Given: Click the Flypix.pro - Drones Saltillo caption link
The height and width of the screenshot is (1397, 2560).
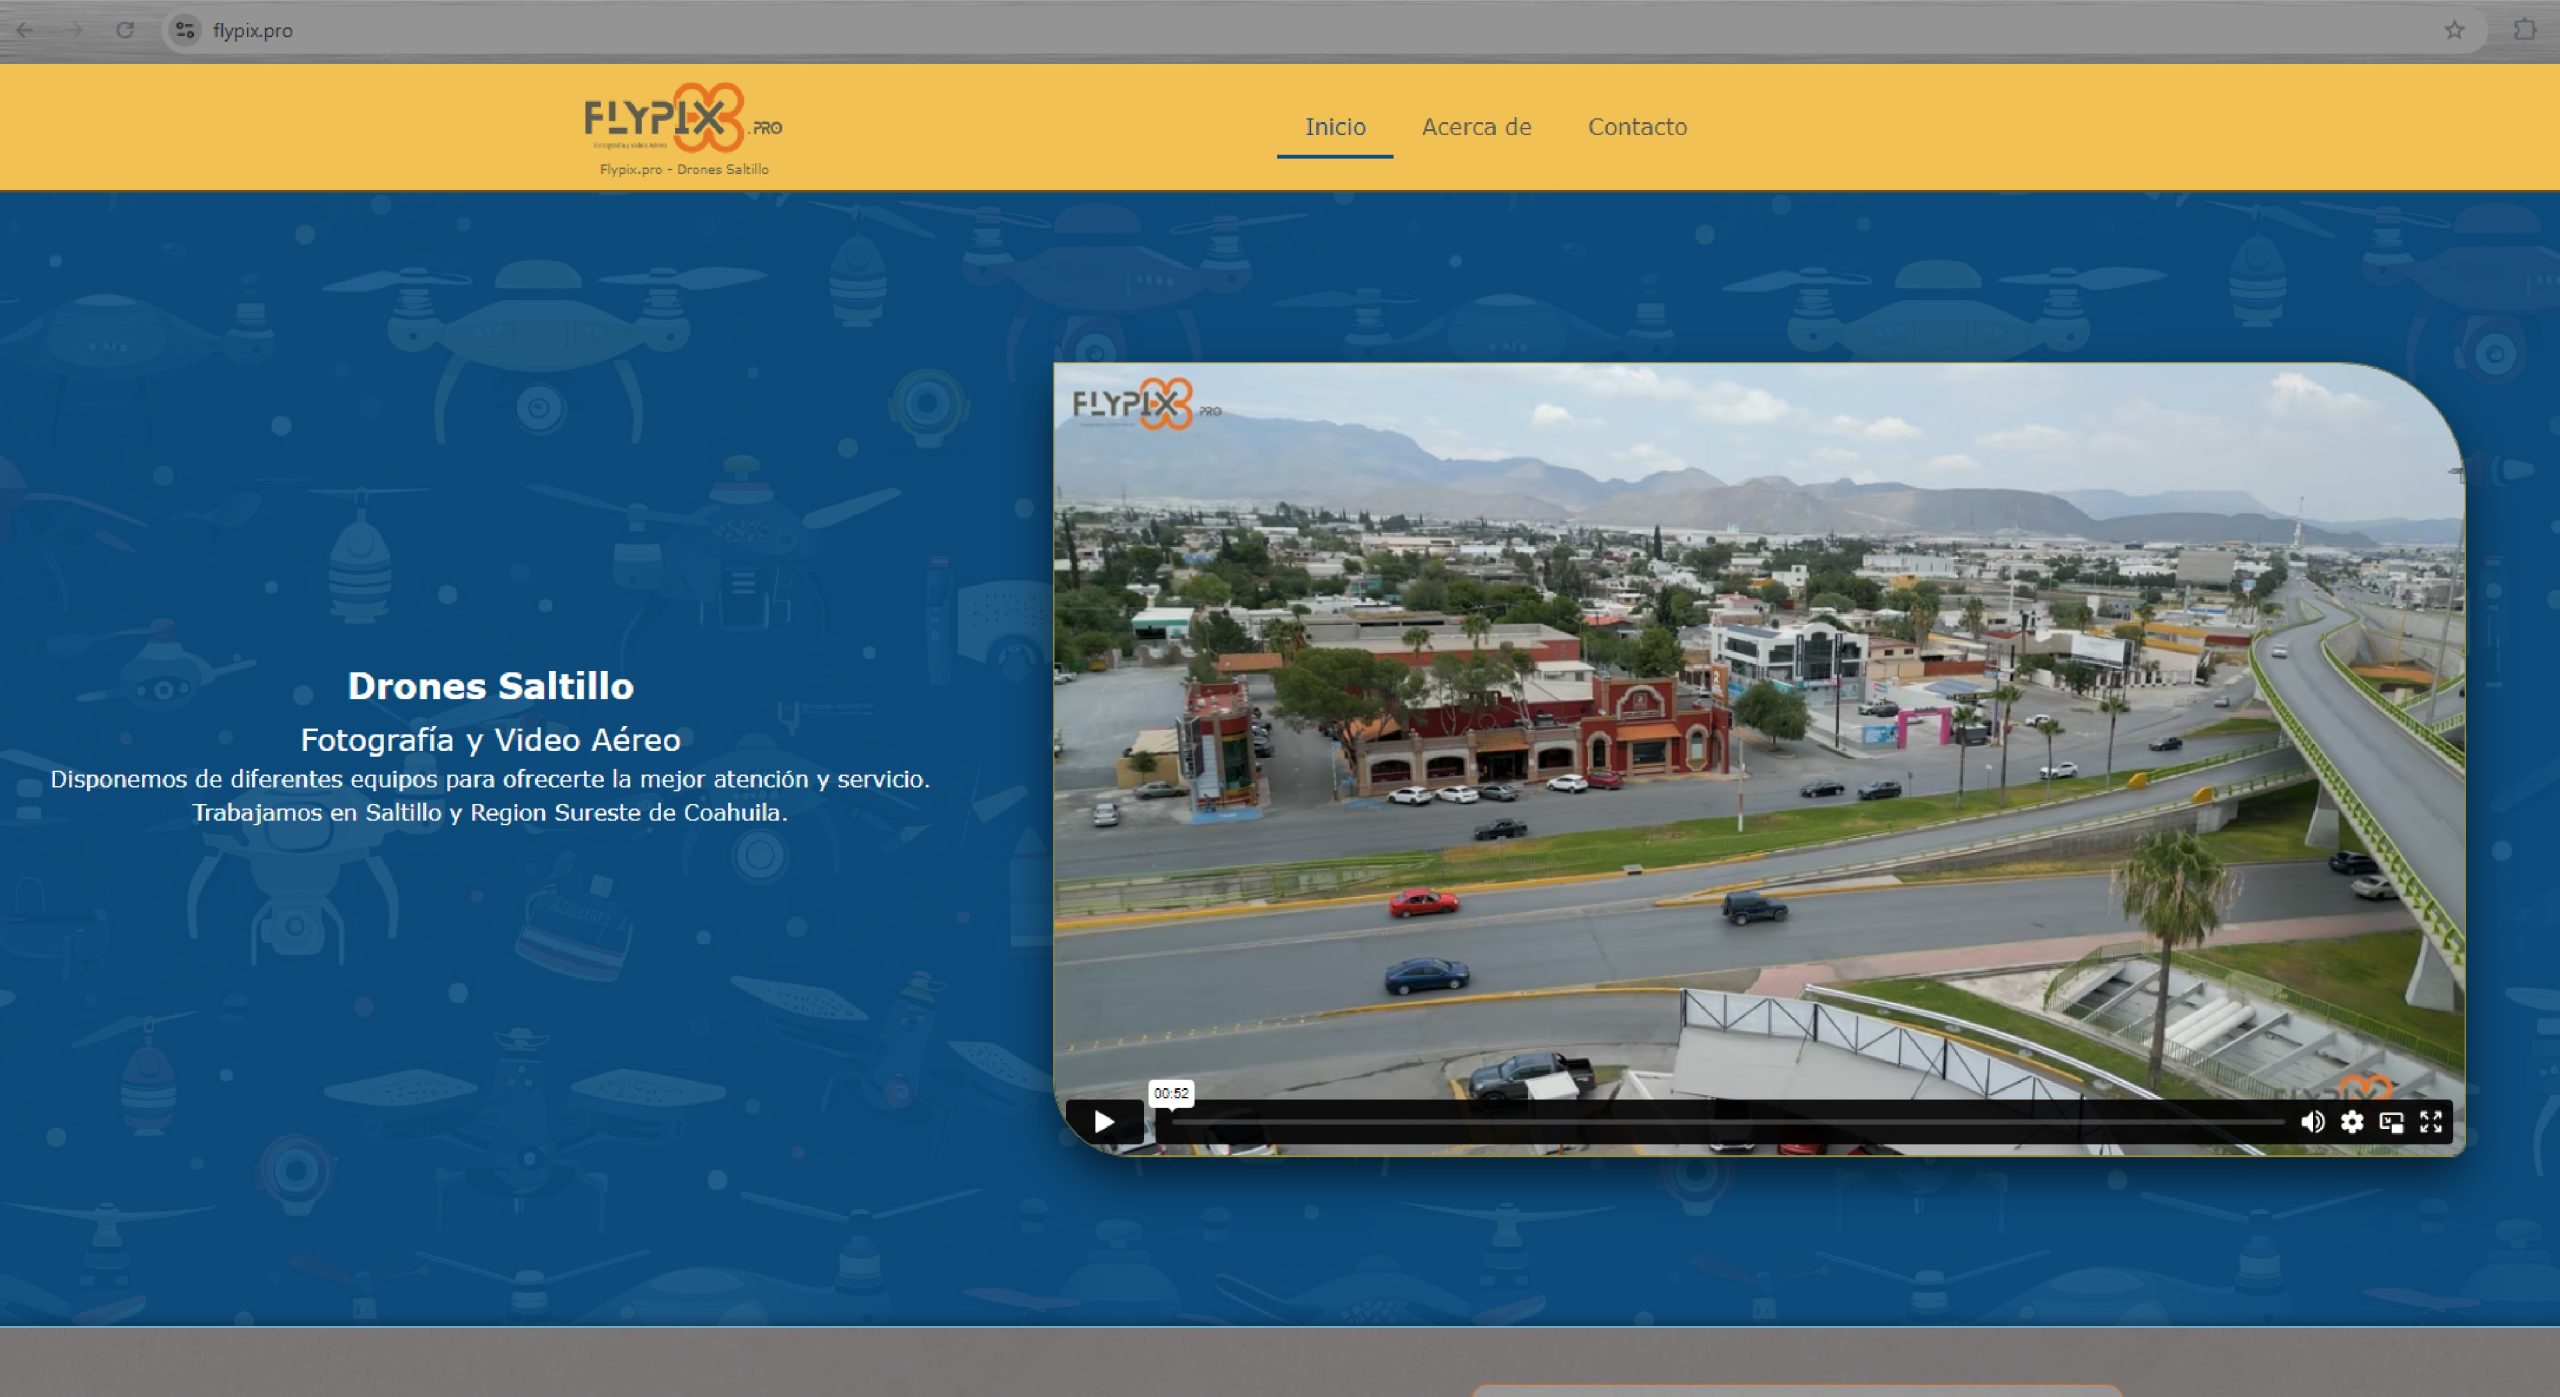Looking at the screenshot, I should (x=684, y=169).
